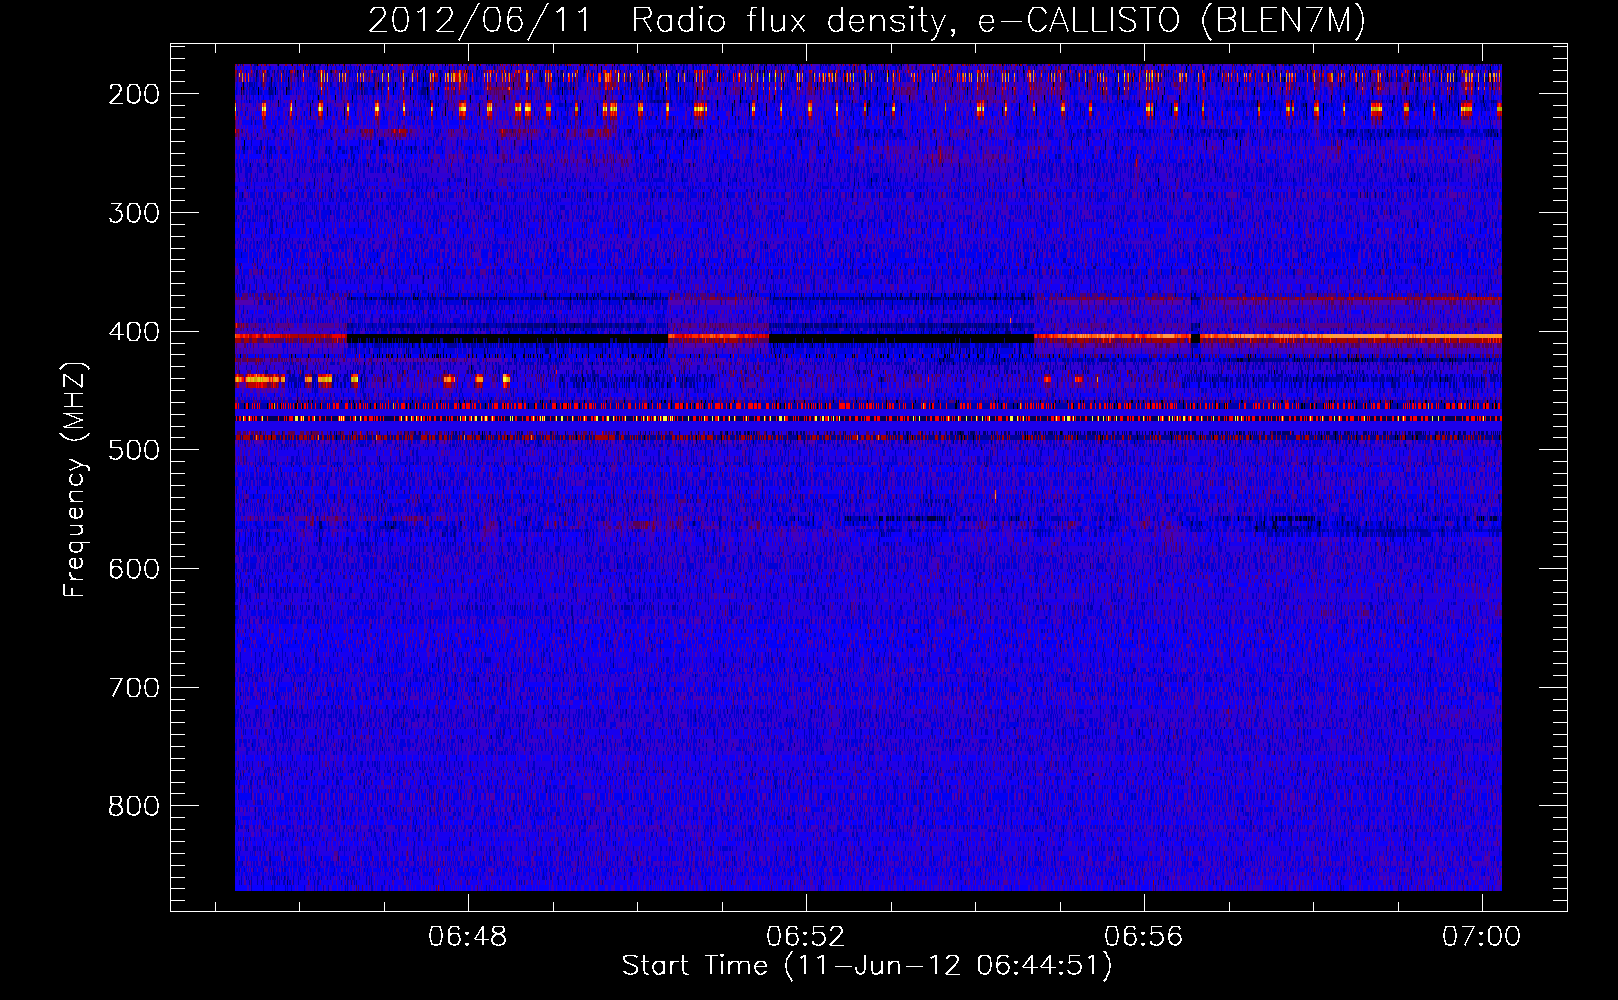The width and height of the screenshot is (1618, 1000).
Task: Click the 800 frequency tick label
Action: pos(134,806)
